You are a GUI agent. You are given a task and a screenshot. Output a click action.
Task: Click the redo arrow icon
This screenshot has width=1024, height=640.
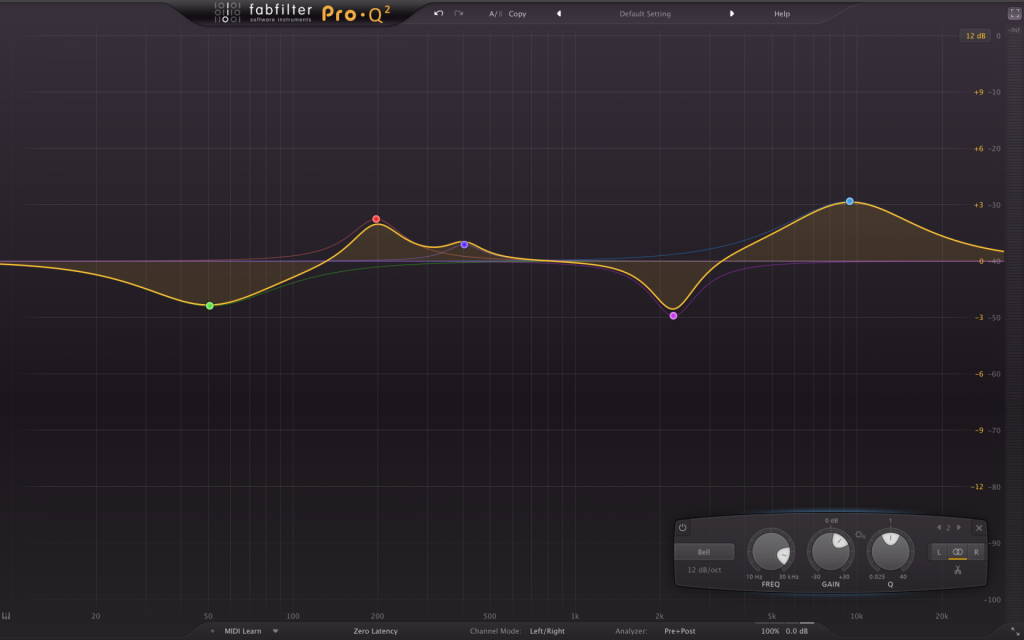tap(458, 13)
